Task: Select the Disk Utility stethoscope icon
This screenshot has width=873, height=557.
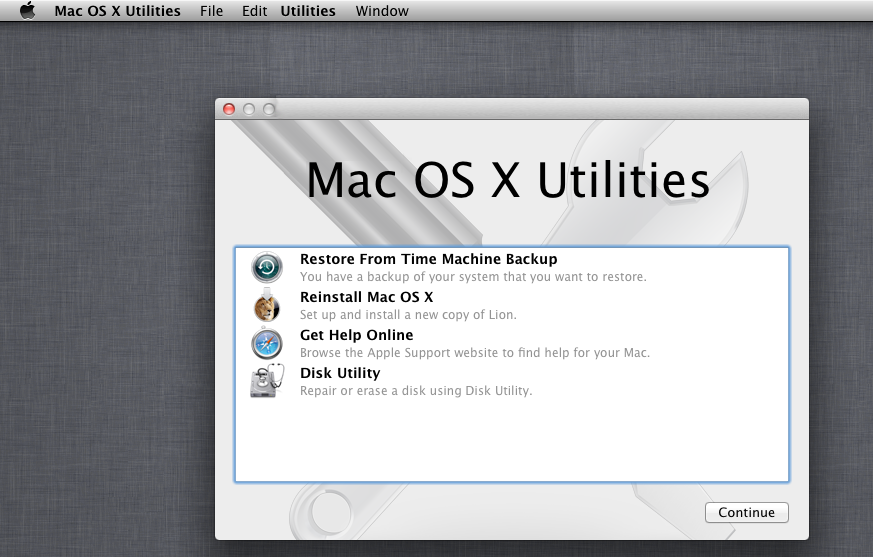Action: [267, 380]
